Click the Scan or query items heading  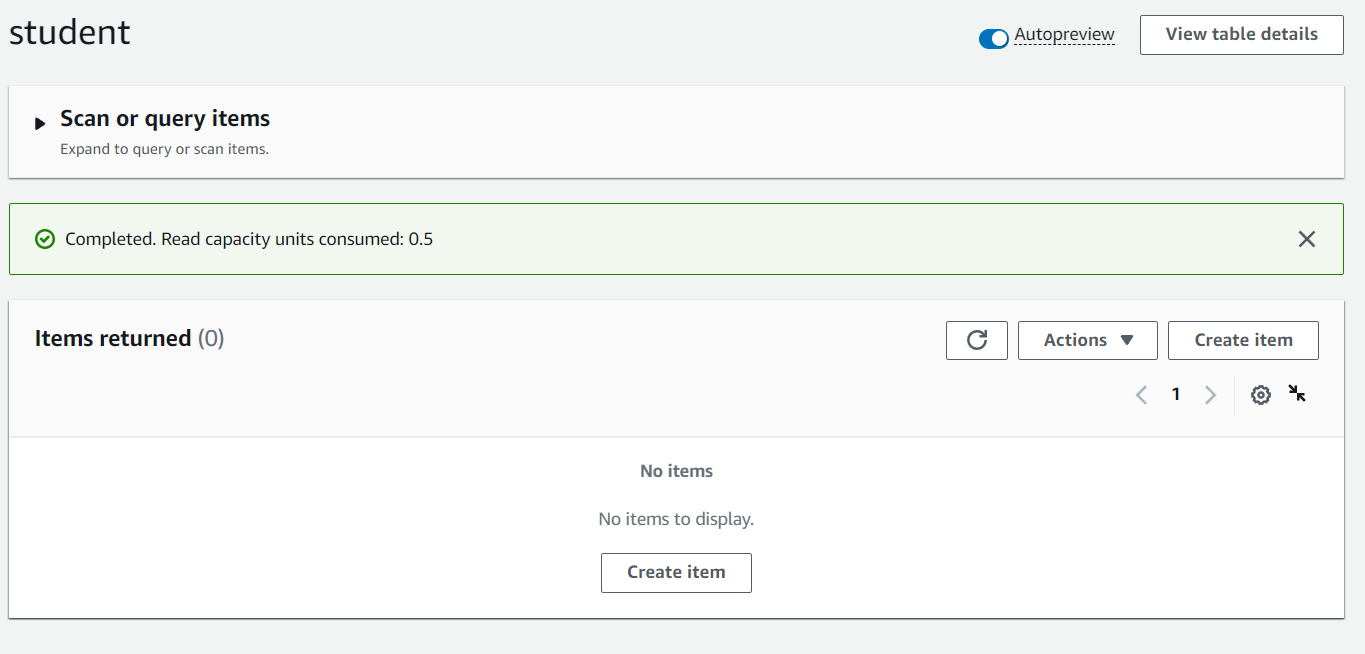point(165,118)
